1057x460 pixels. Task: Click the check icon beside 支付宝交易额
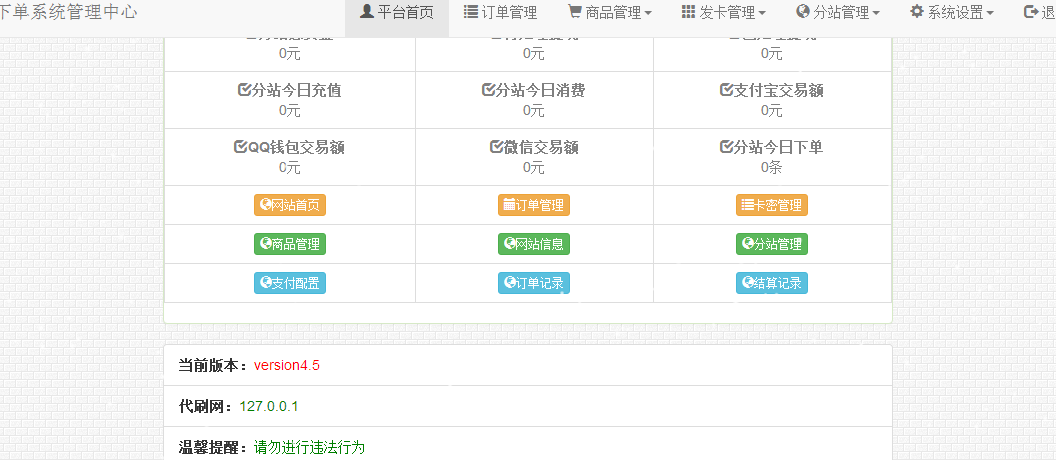tap(726, 90)
